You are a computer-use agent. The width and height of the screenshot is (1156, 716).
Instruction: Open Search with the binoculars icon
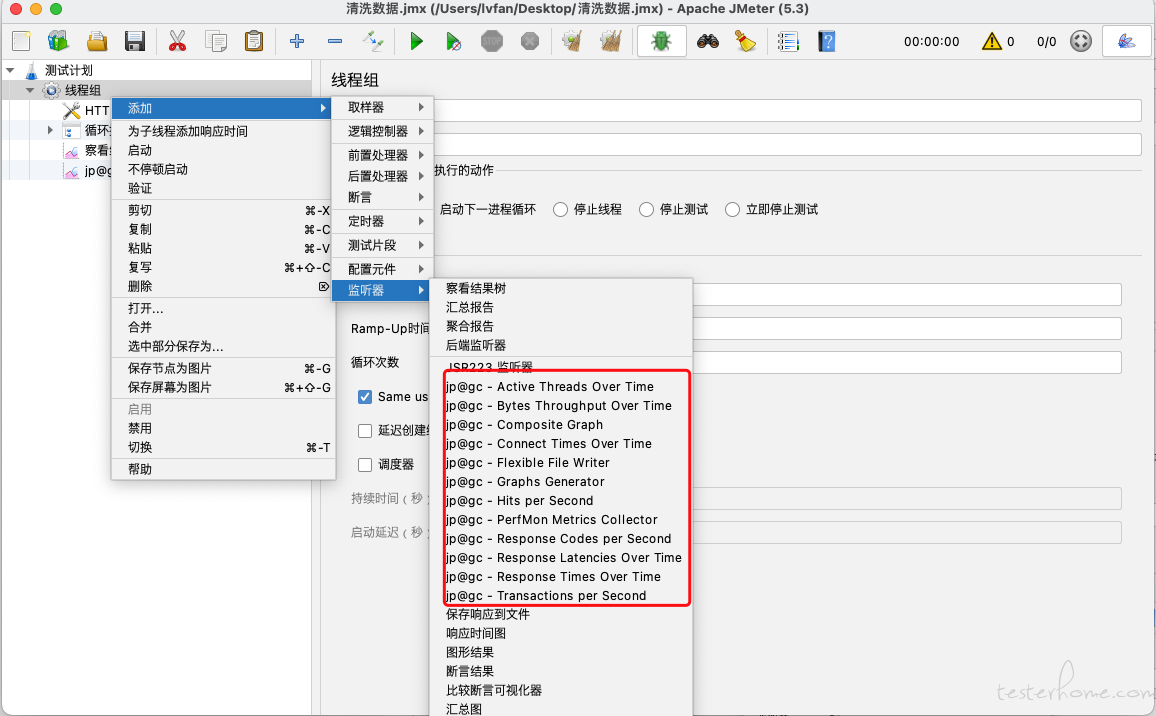pos(708,41)
